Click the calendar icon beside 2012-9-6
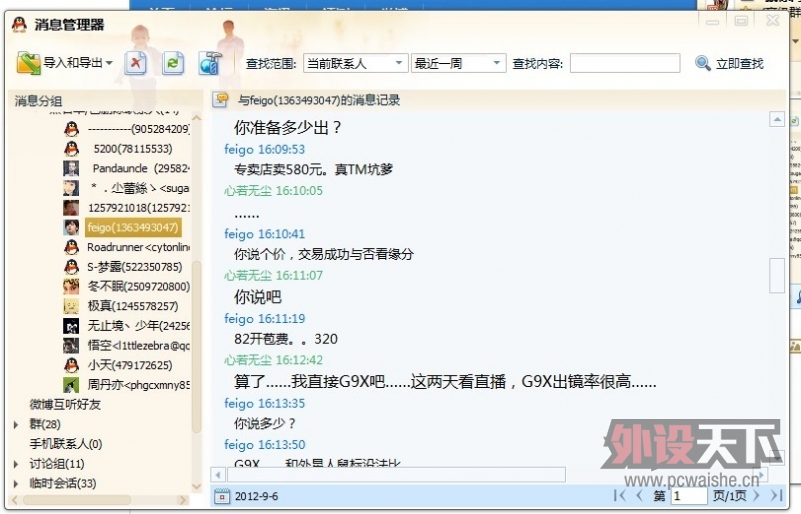Screen dimensions: 801x514 [222, 496]
